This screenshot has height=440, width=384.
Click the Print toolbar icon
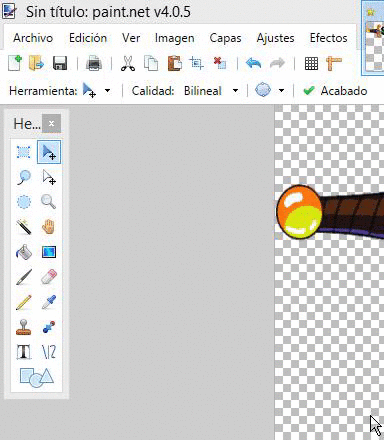click(94, 63)
